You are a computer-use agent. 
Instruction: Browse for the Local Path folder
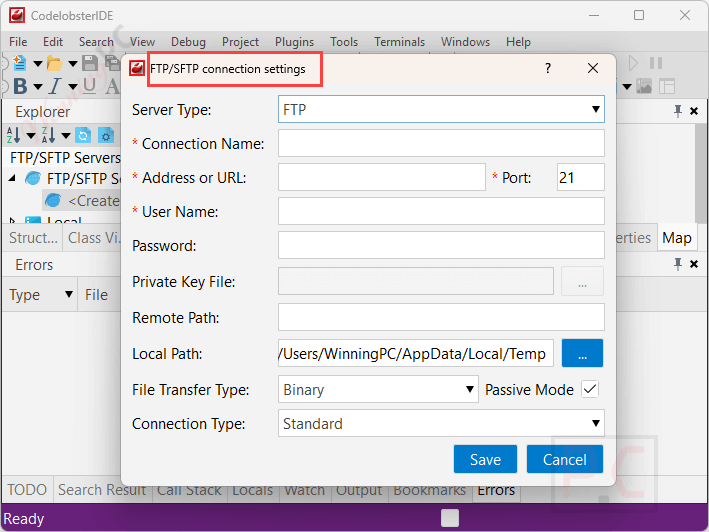coord(582,353)
